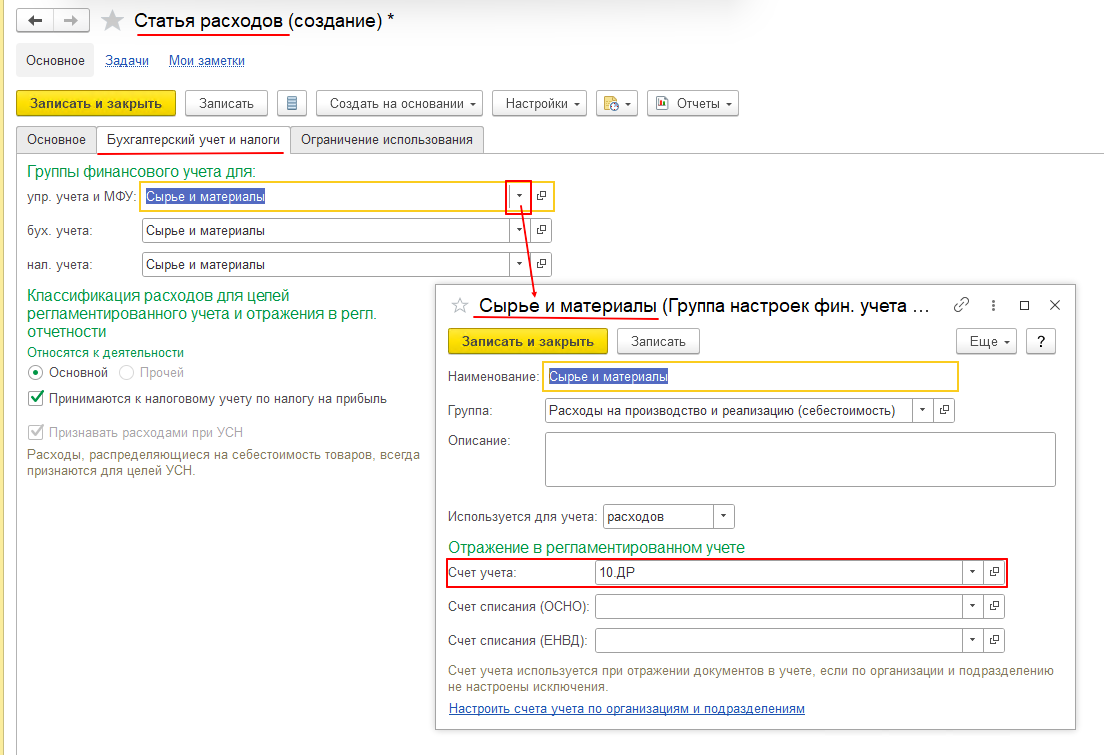Click into the Описание text area
The width and height of the screenshot is (1104, 755).
pyautogui.click(x=800, y=459)
